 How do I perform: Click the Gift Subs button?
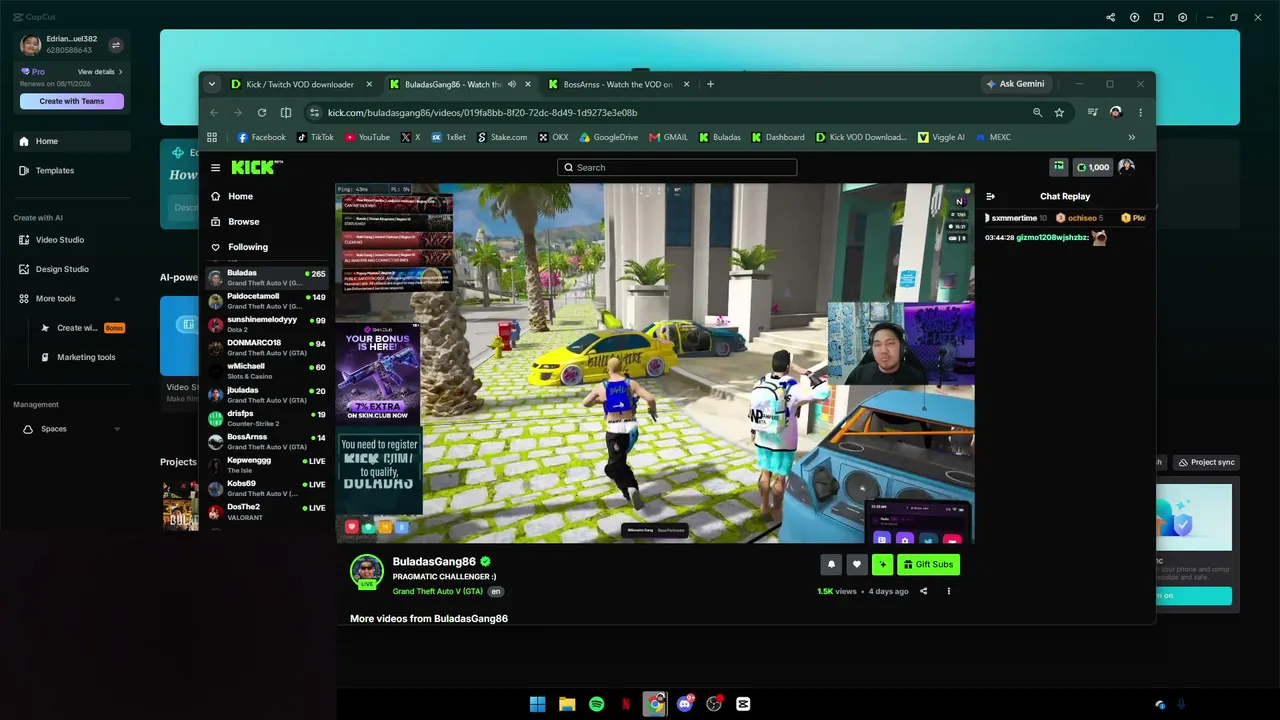click(x=928, y=565)
